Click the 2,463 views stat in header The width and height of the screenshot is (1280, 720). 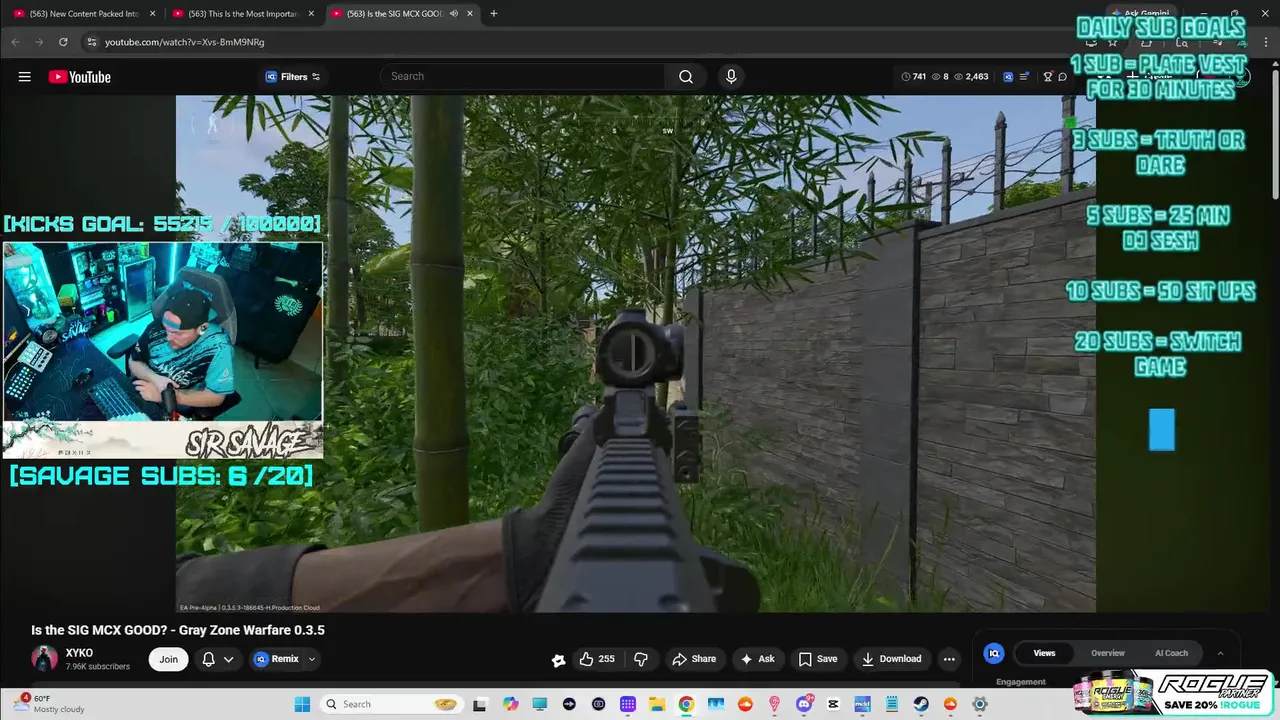point(971,76)
